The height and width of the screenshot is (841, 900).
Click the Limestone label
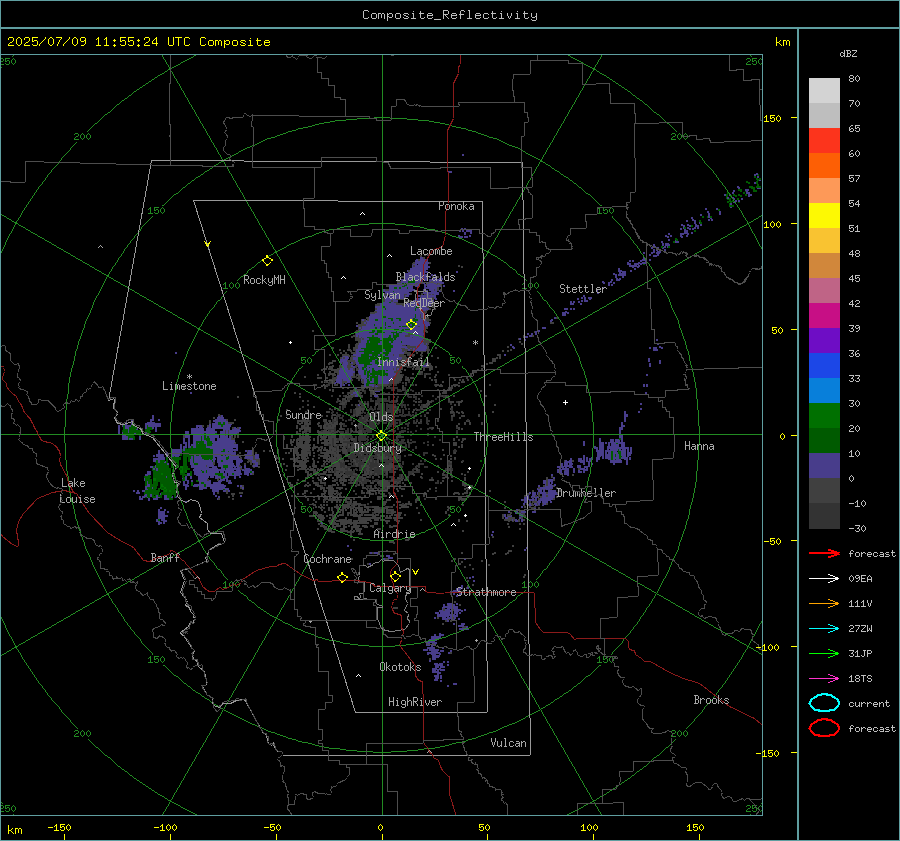189,386
